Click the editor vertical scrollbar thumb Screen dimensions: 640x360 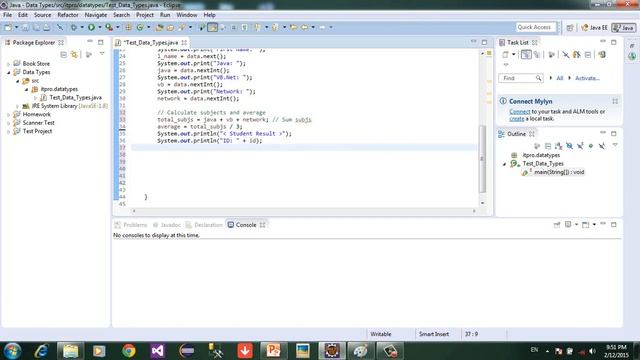pos(482,158)
